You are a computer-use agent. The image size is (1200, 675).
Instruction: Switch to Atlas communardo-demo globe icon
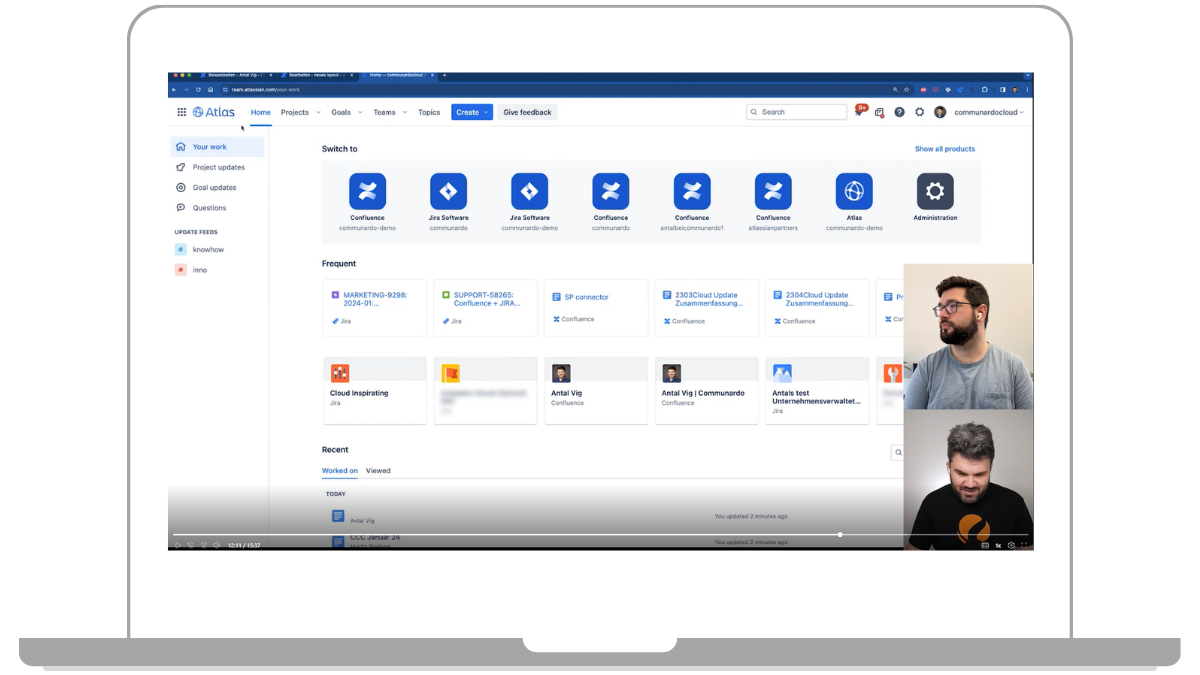tap(854, 192)
